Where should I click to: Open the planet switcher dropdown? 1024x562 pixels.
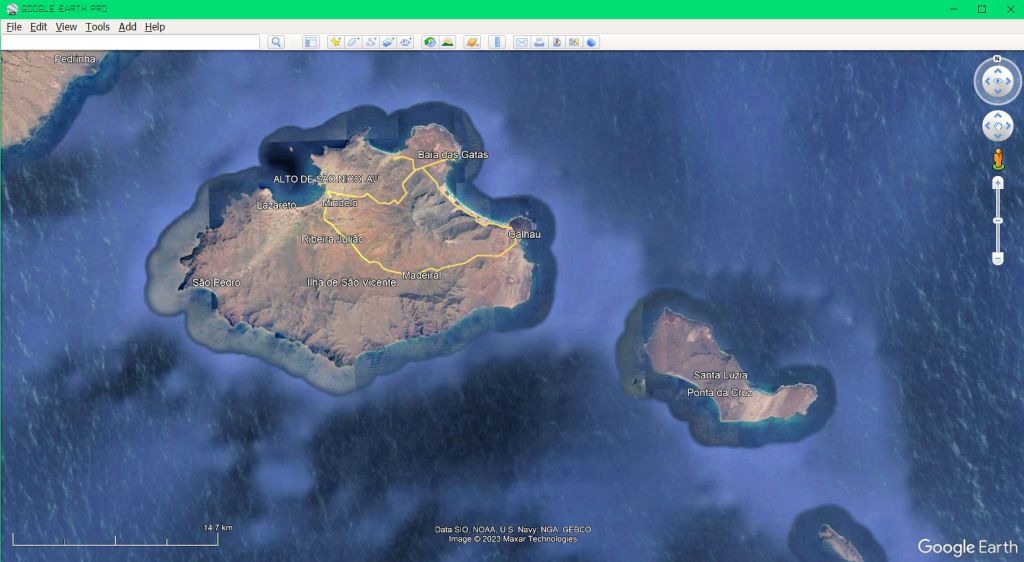(472, 42)
